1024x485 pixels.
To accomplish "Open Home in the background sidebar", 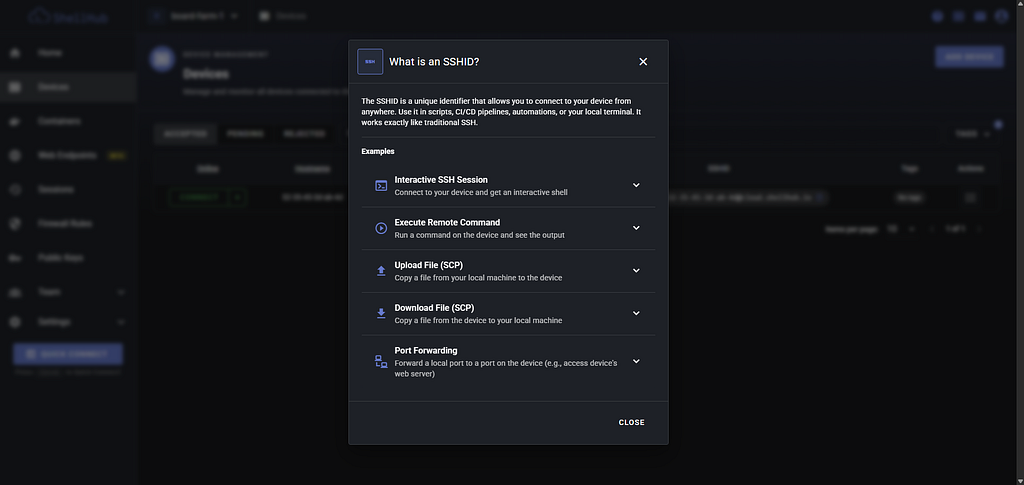I will click(68, 53).
